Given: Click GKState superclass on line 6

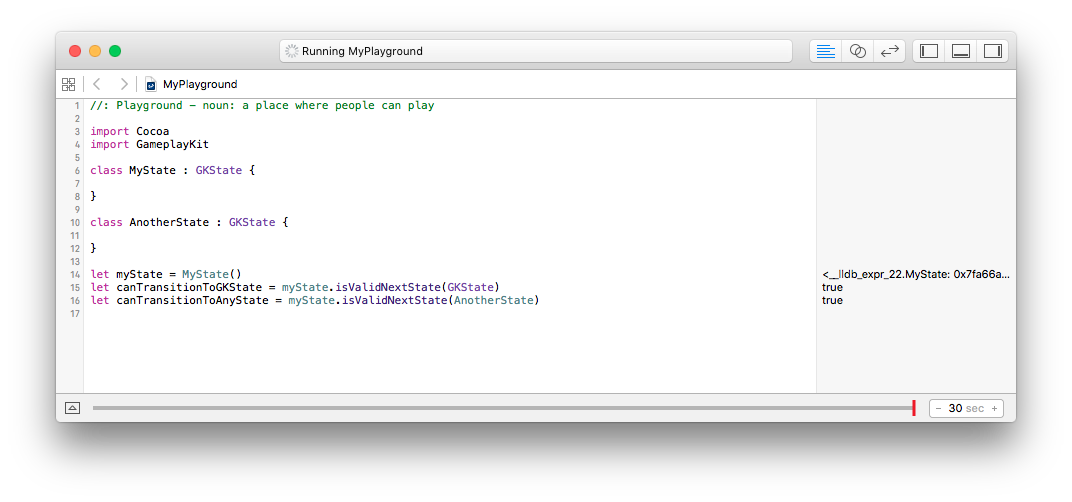Looking at the screenshot, I should pos(219,170).
